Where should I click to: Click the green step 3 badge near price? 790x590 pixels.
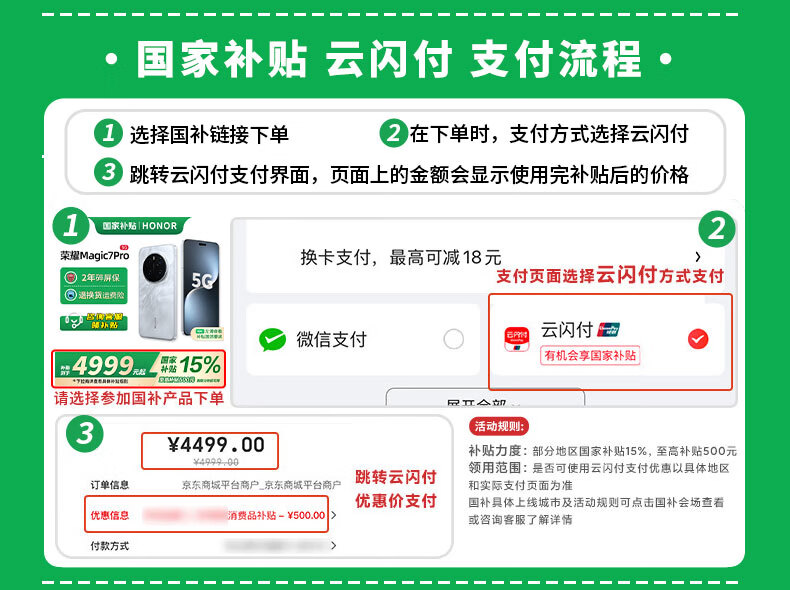[x=85, y=433]
